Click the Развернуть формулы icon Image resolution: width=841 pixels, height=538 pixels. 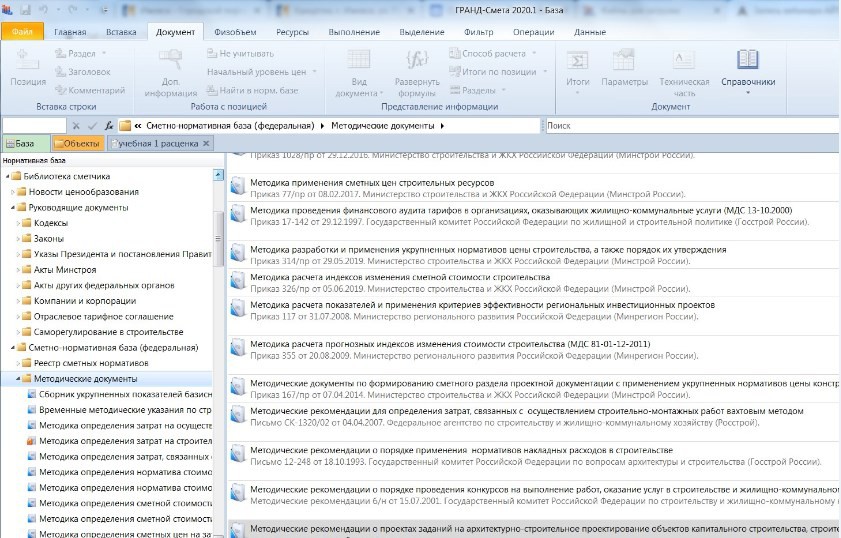point(417,60)
